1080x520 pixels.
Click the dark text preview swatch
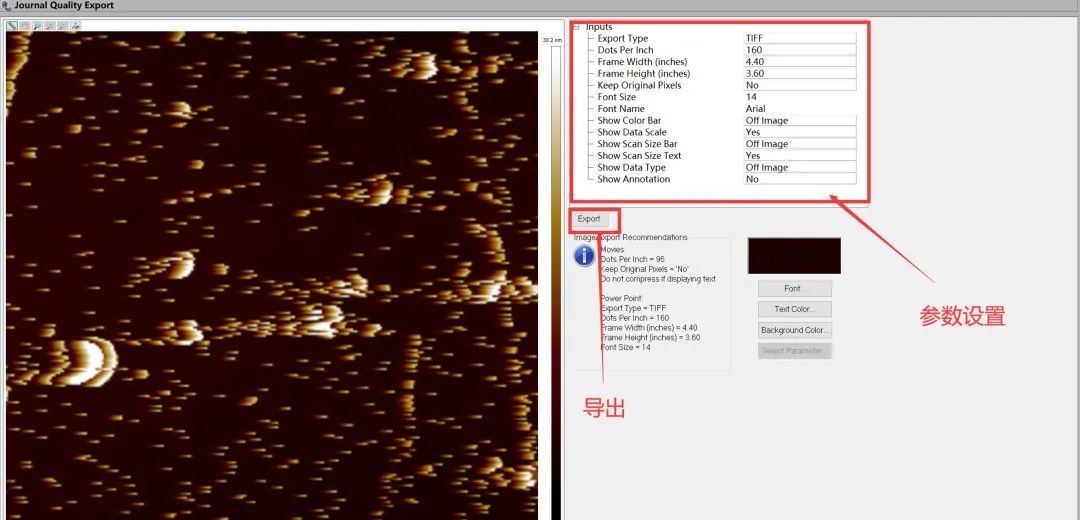(794, 256)
